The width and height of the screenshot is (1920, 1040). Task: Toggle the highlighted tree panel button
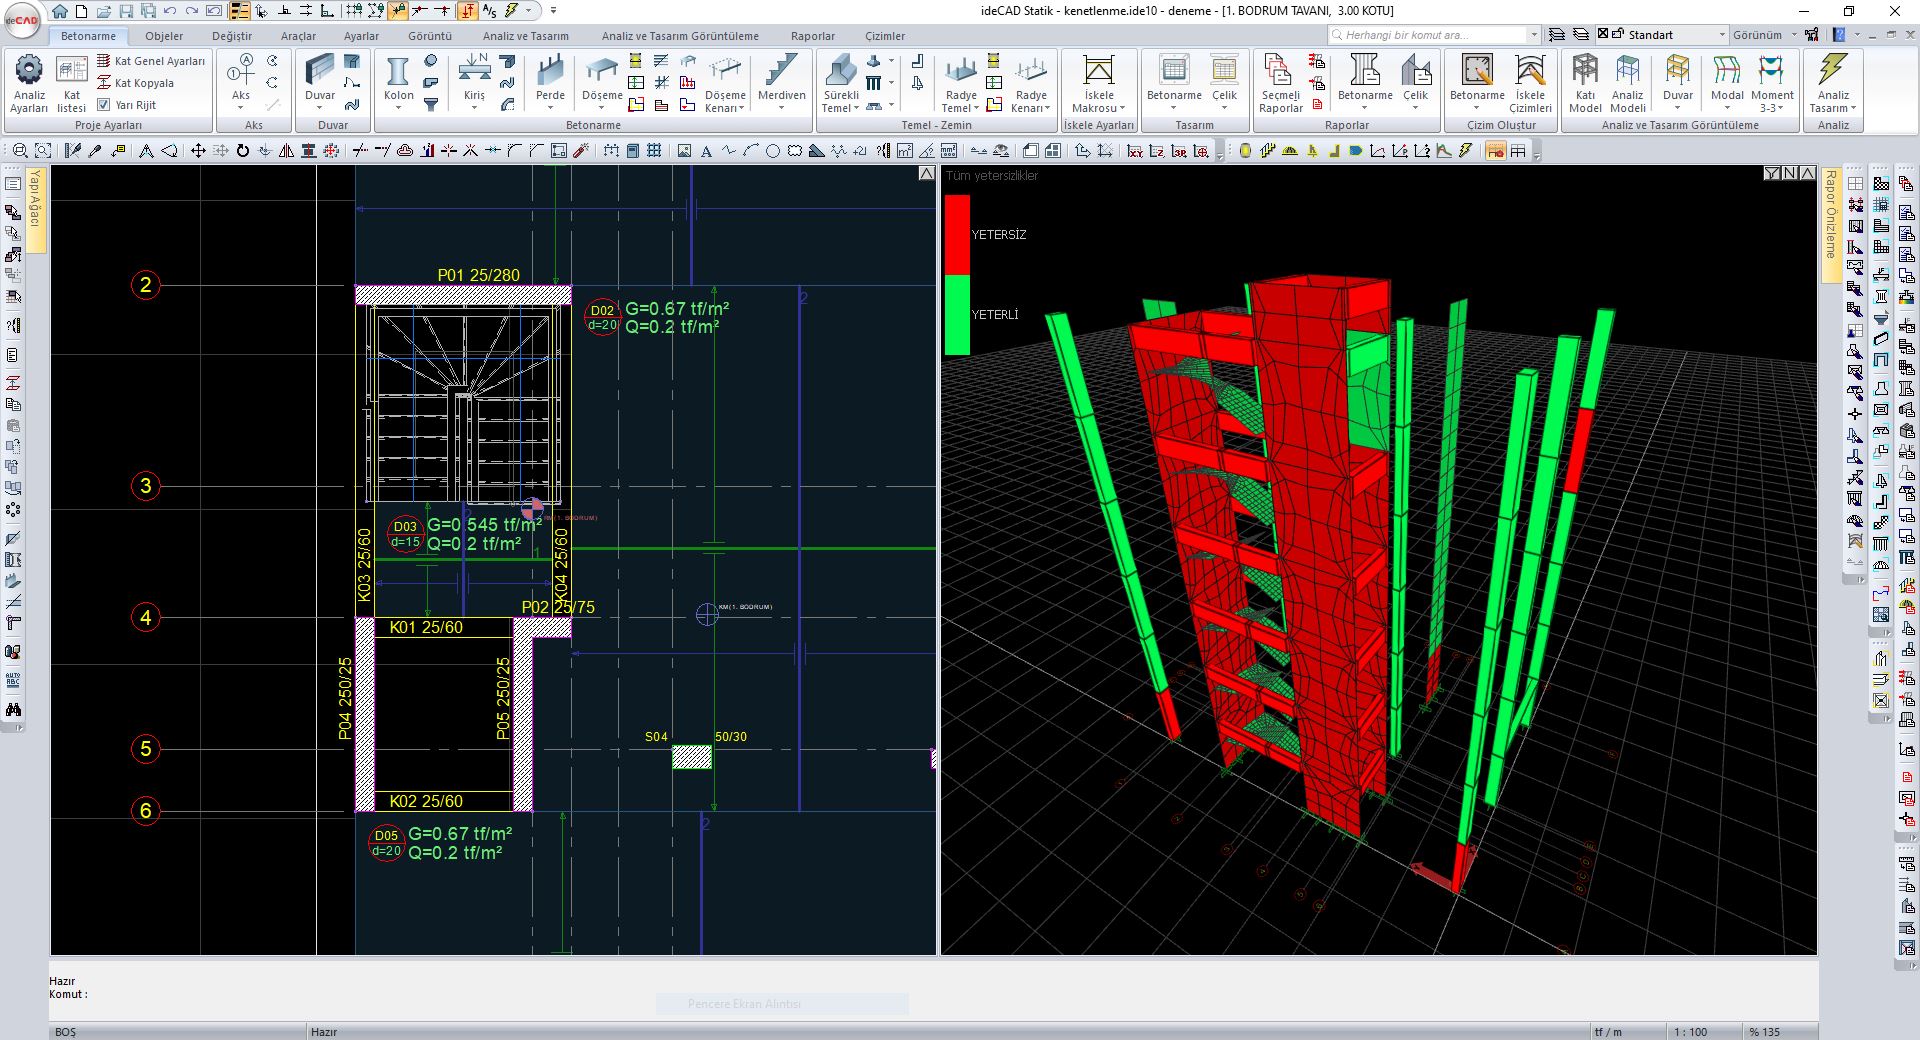pos(239,11)
